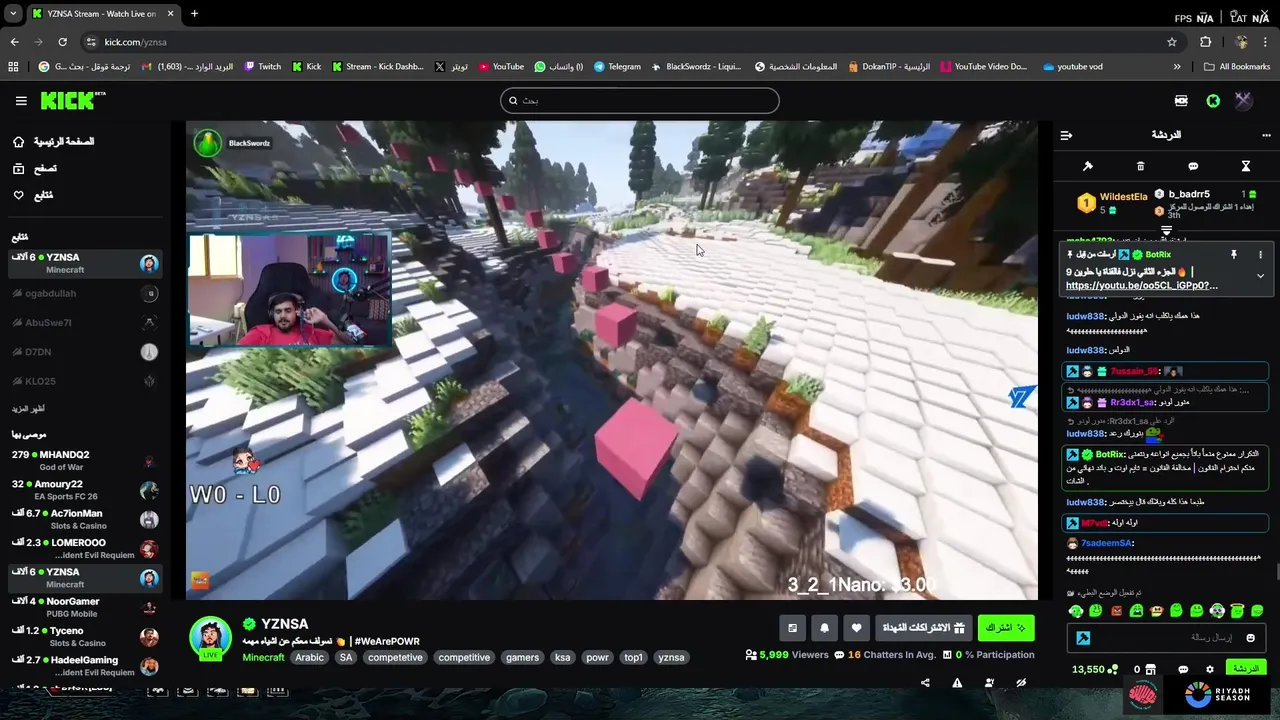This screenshot has height=720, width=1280.
Task: Click the creator dashboard camera icon in header
Action: 1181,100
